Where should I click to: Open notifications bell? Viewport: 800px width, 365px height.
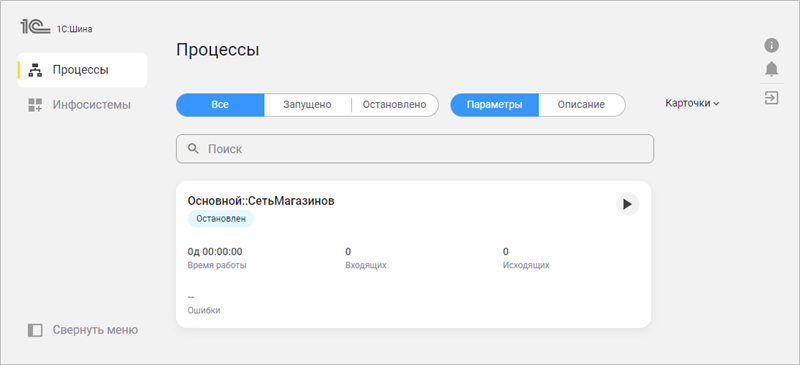[x=771, y=68]
